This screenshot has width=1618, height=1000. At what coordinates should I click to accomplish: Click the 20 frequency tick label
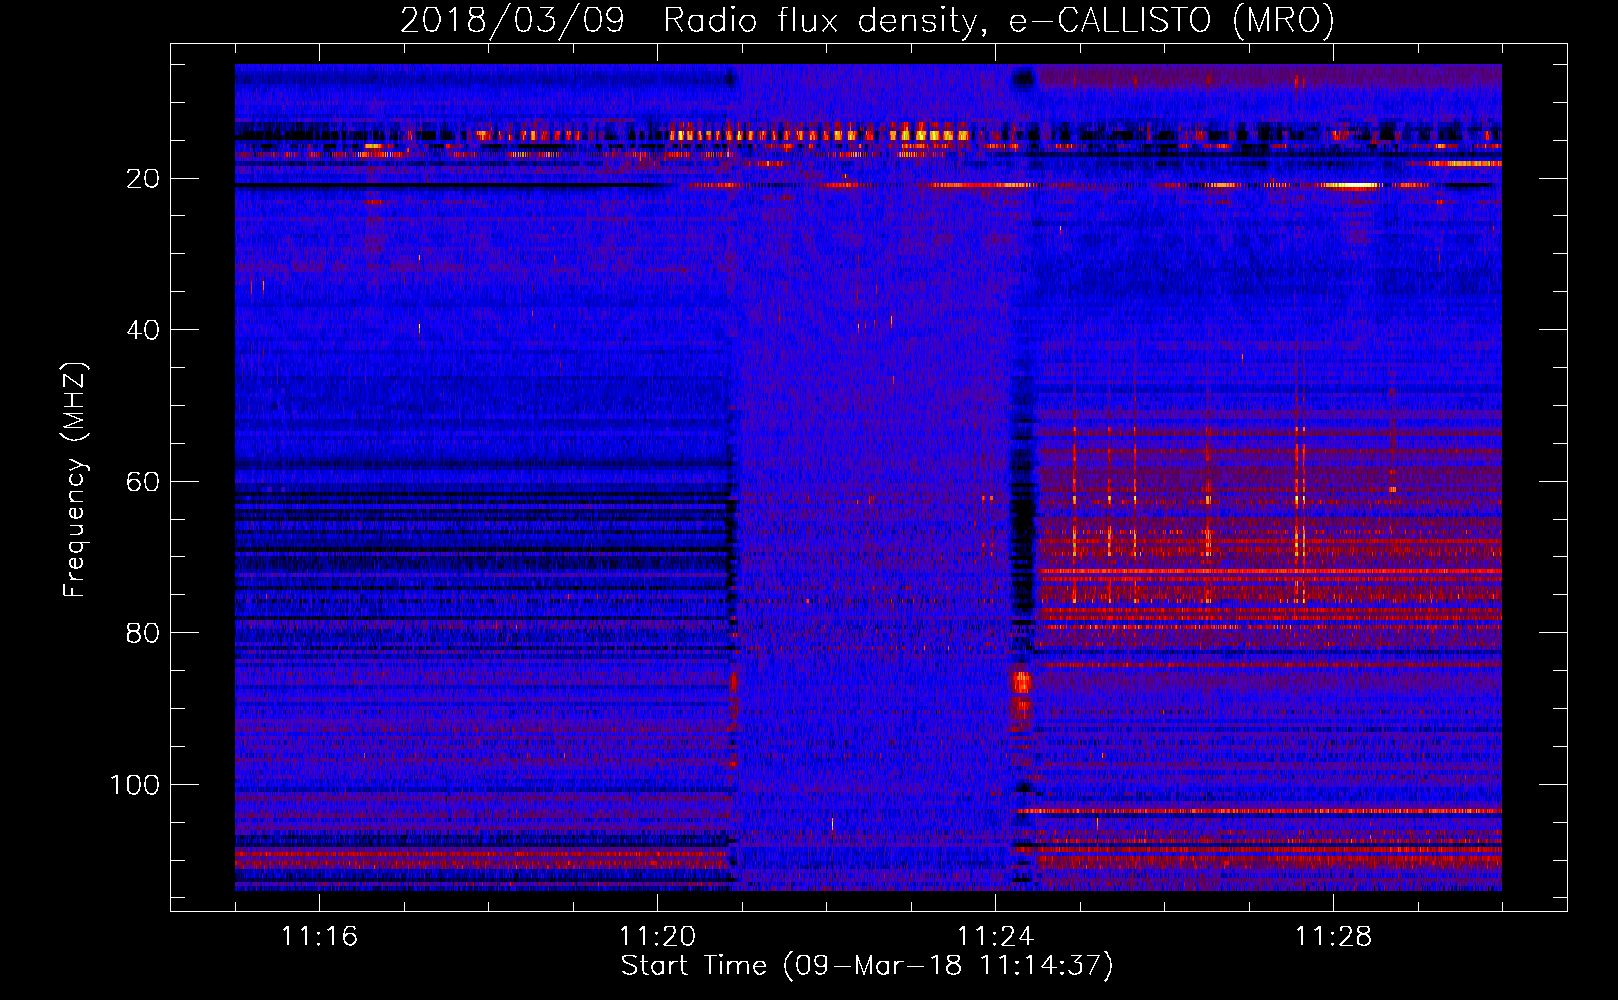(x=144, y=179)
